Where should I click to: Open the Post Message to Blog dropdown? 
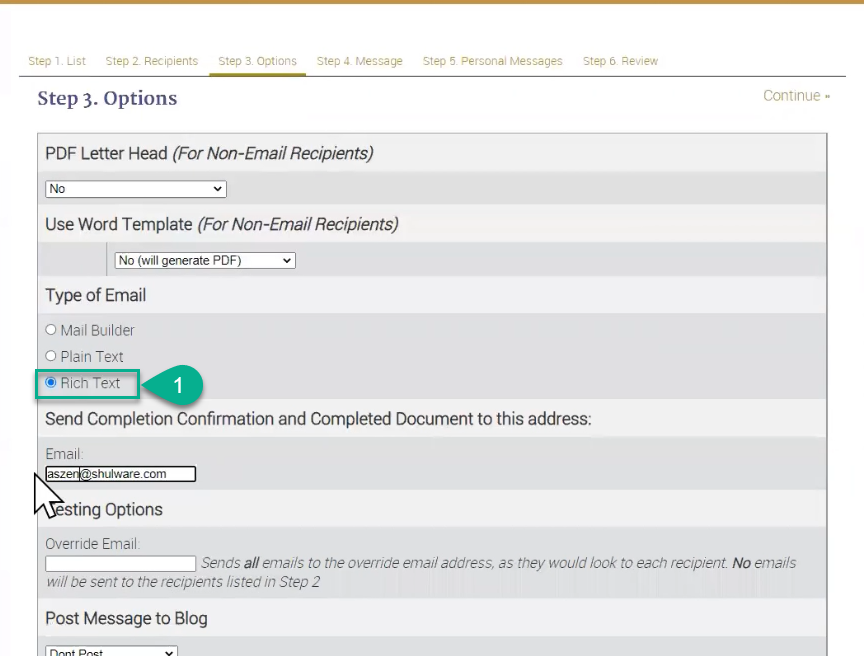point(111,651)
